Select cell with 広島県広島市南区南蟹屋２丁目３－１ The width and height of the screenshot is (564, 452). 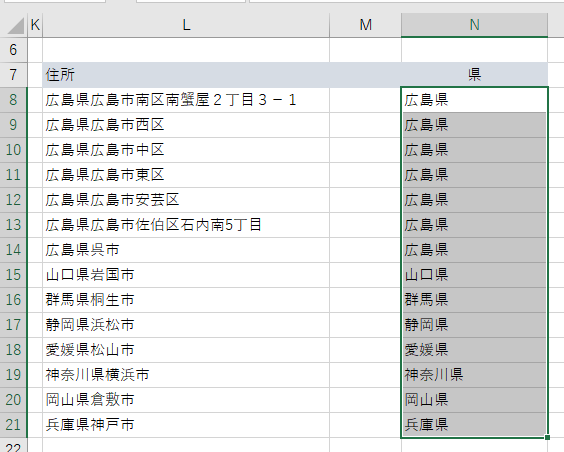pyautogui.click(x=186, y=100)
